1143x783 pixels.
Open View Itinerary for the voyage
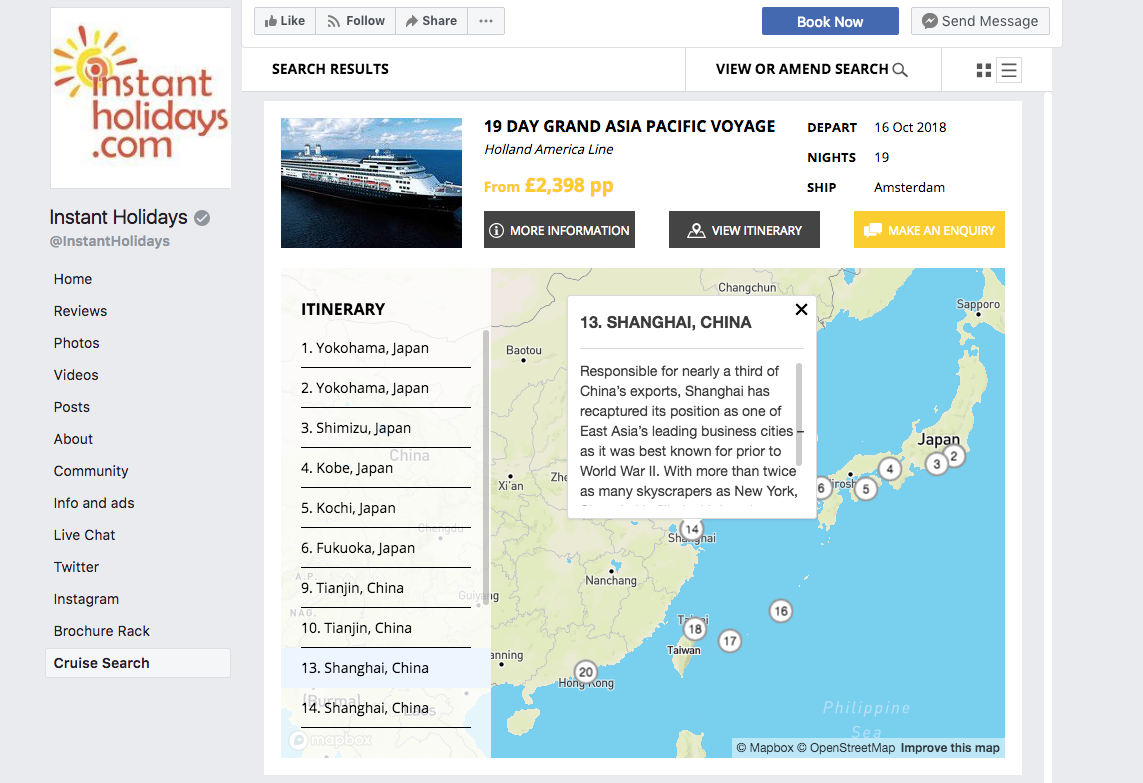744,229
